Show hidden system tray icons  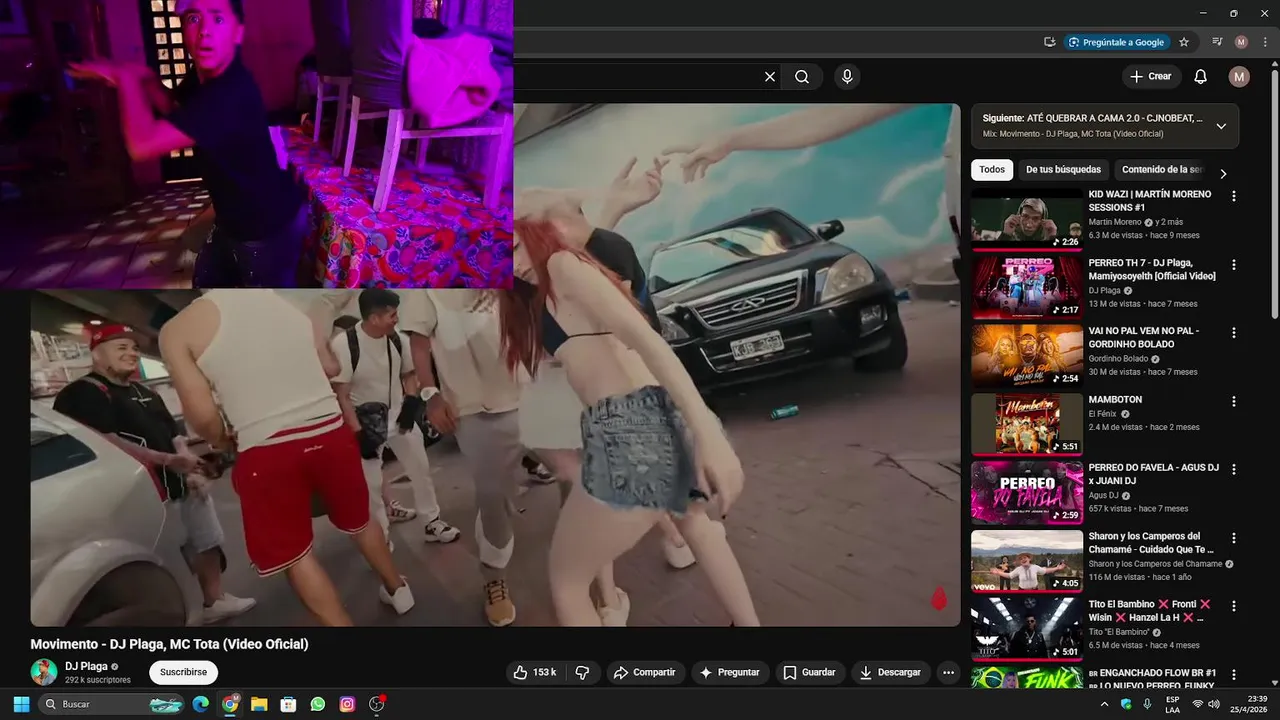point(1104,704)
